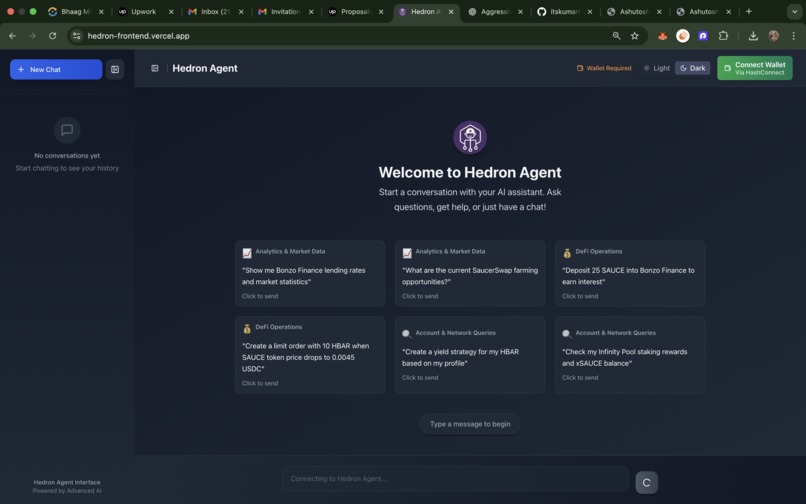Send Deposit 25 SAUCE into Bonzo prompt
The height and width of the screenshot is (504, 806).
[x=630, y=274]
